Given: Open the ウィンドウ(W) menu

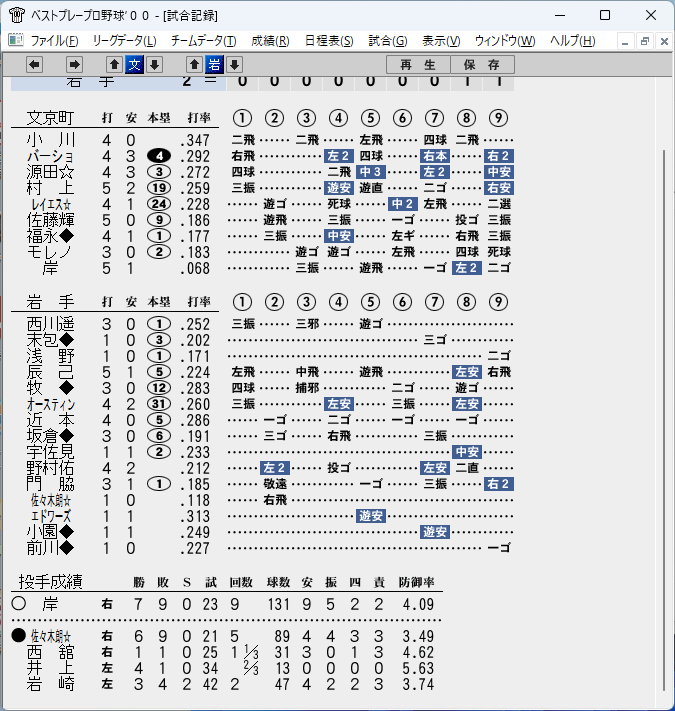Looking at the screenshot, I should [505, 41].
